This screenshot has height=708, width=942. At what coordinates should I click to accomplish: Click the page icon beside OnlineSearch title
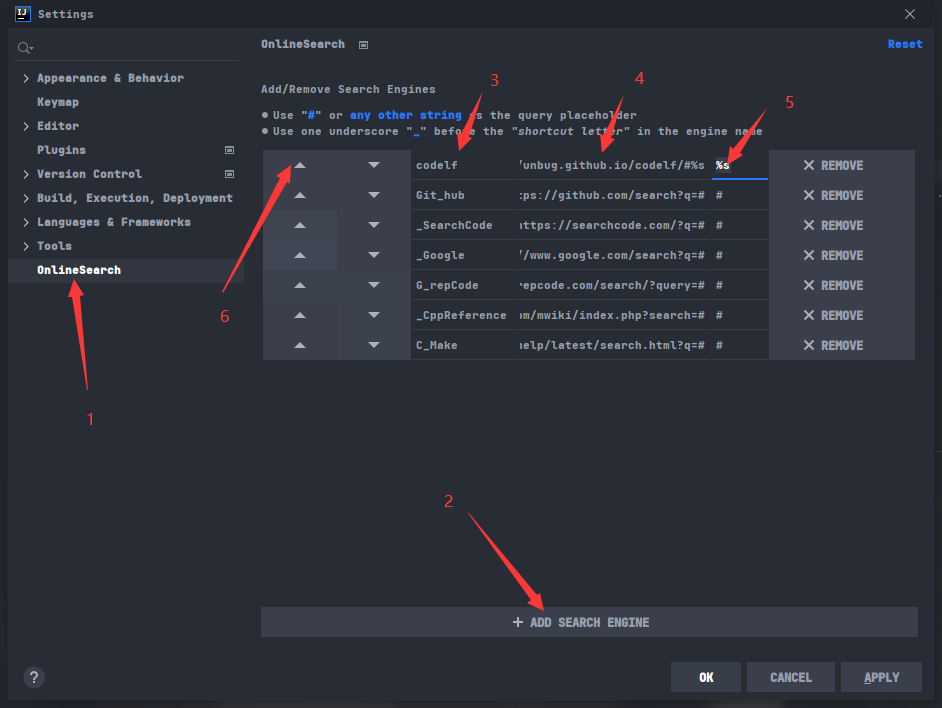point(361,44)
